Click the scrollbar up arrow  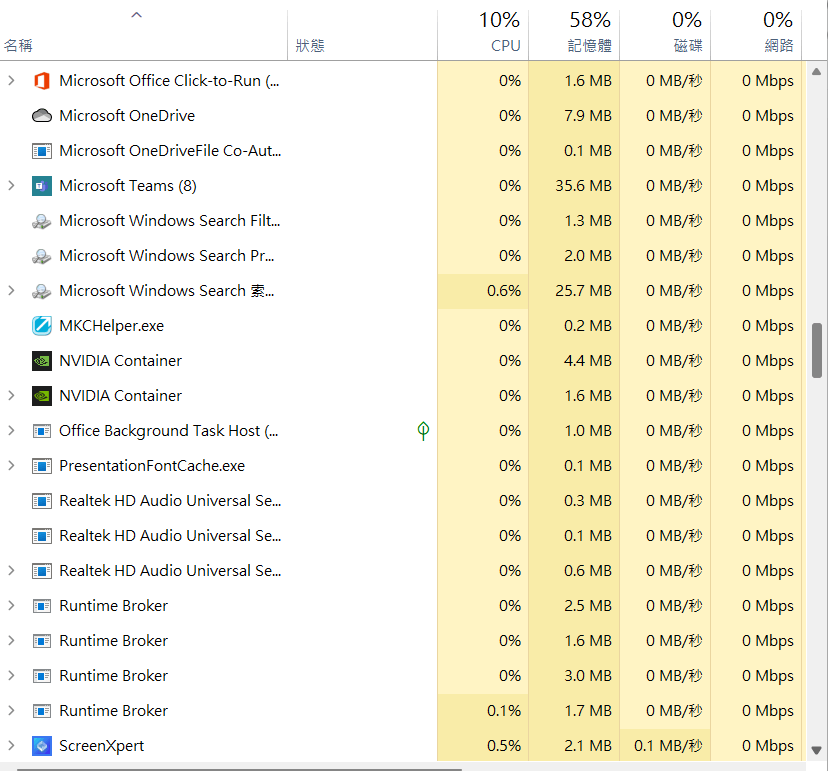pyautogui.click(x=816, y=71)
